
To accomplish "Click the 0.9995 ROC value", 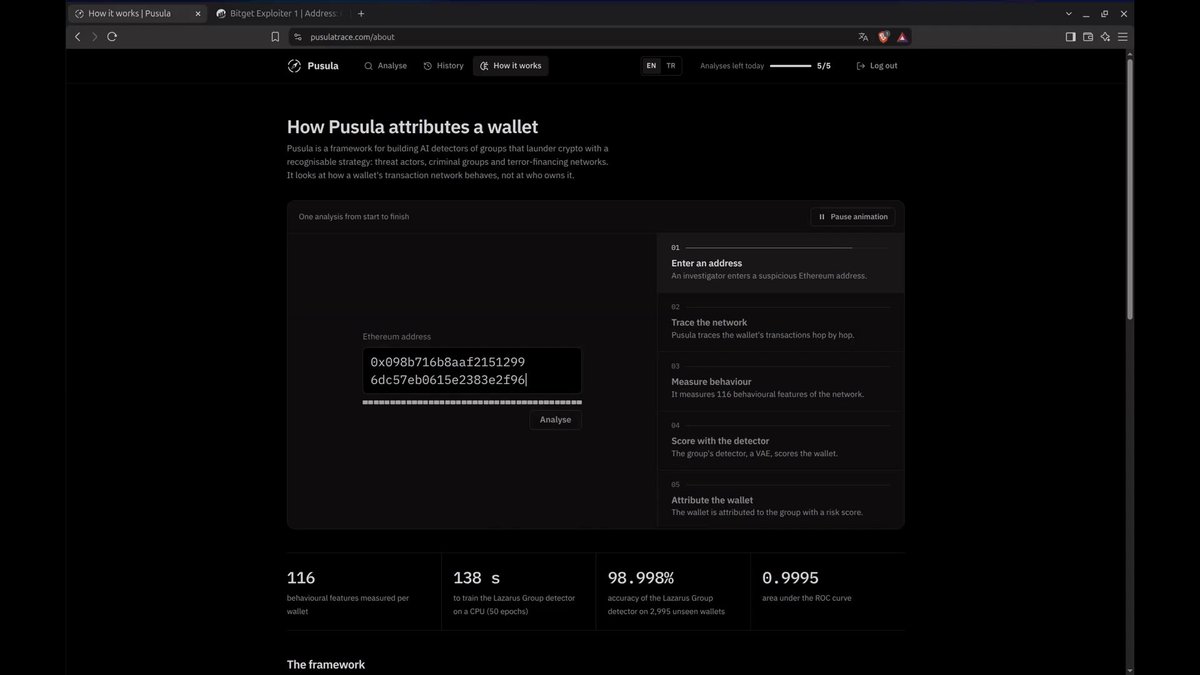I will point(790,578).
